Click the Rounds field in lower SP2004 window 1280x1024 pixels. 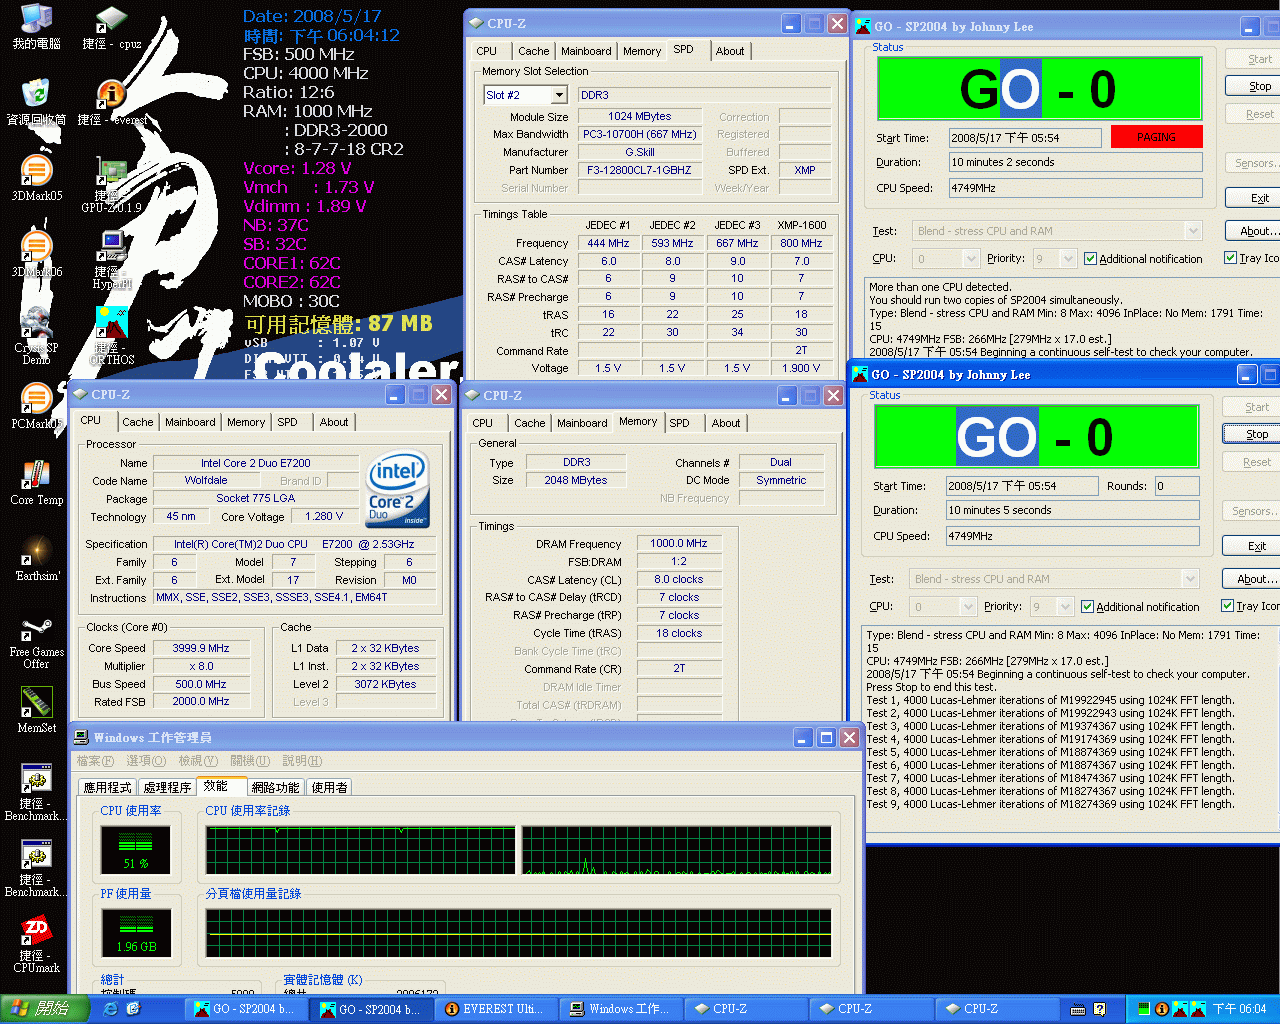(x=1177, y=486)
